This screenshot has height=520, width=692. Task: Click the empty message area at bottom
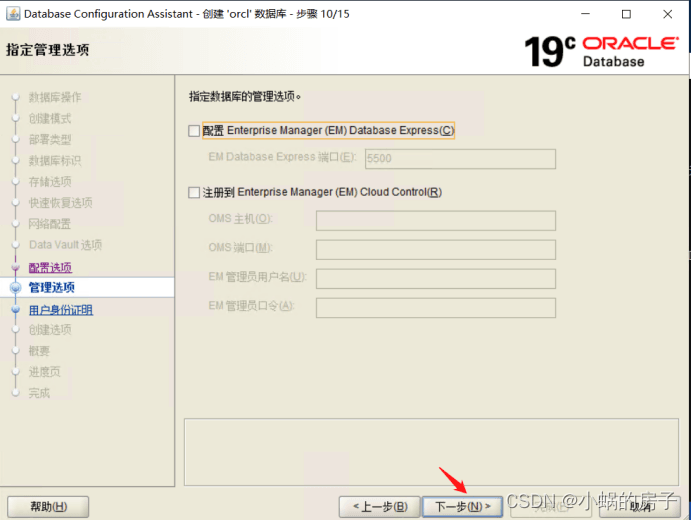431,452
